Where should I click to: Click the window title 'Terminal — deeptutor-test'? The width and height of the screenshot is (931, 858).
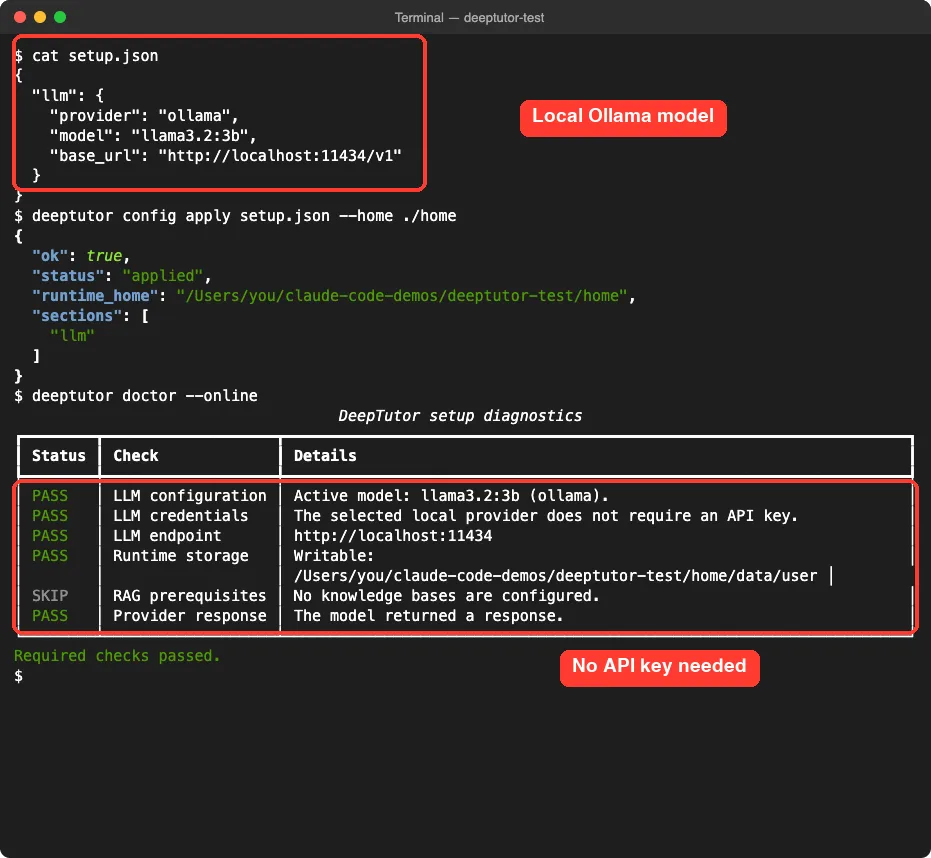[x=469, y=18]
